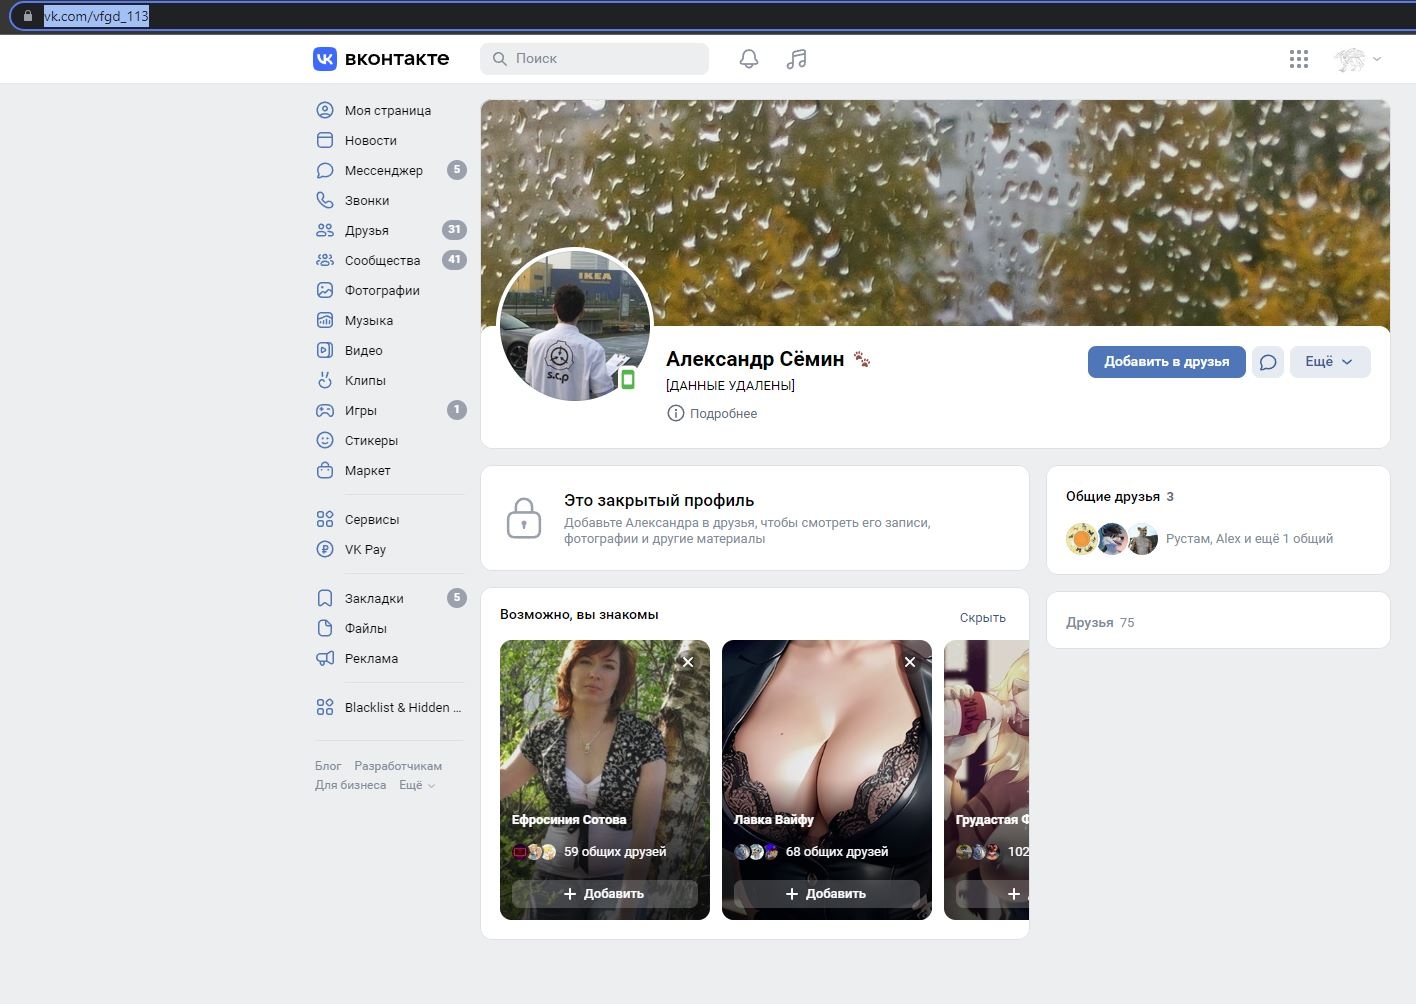Click the Поиск search field

click(594, 59)
